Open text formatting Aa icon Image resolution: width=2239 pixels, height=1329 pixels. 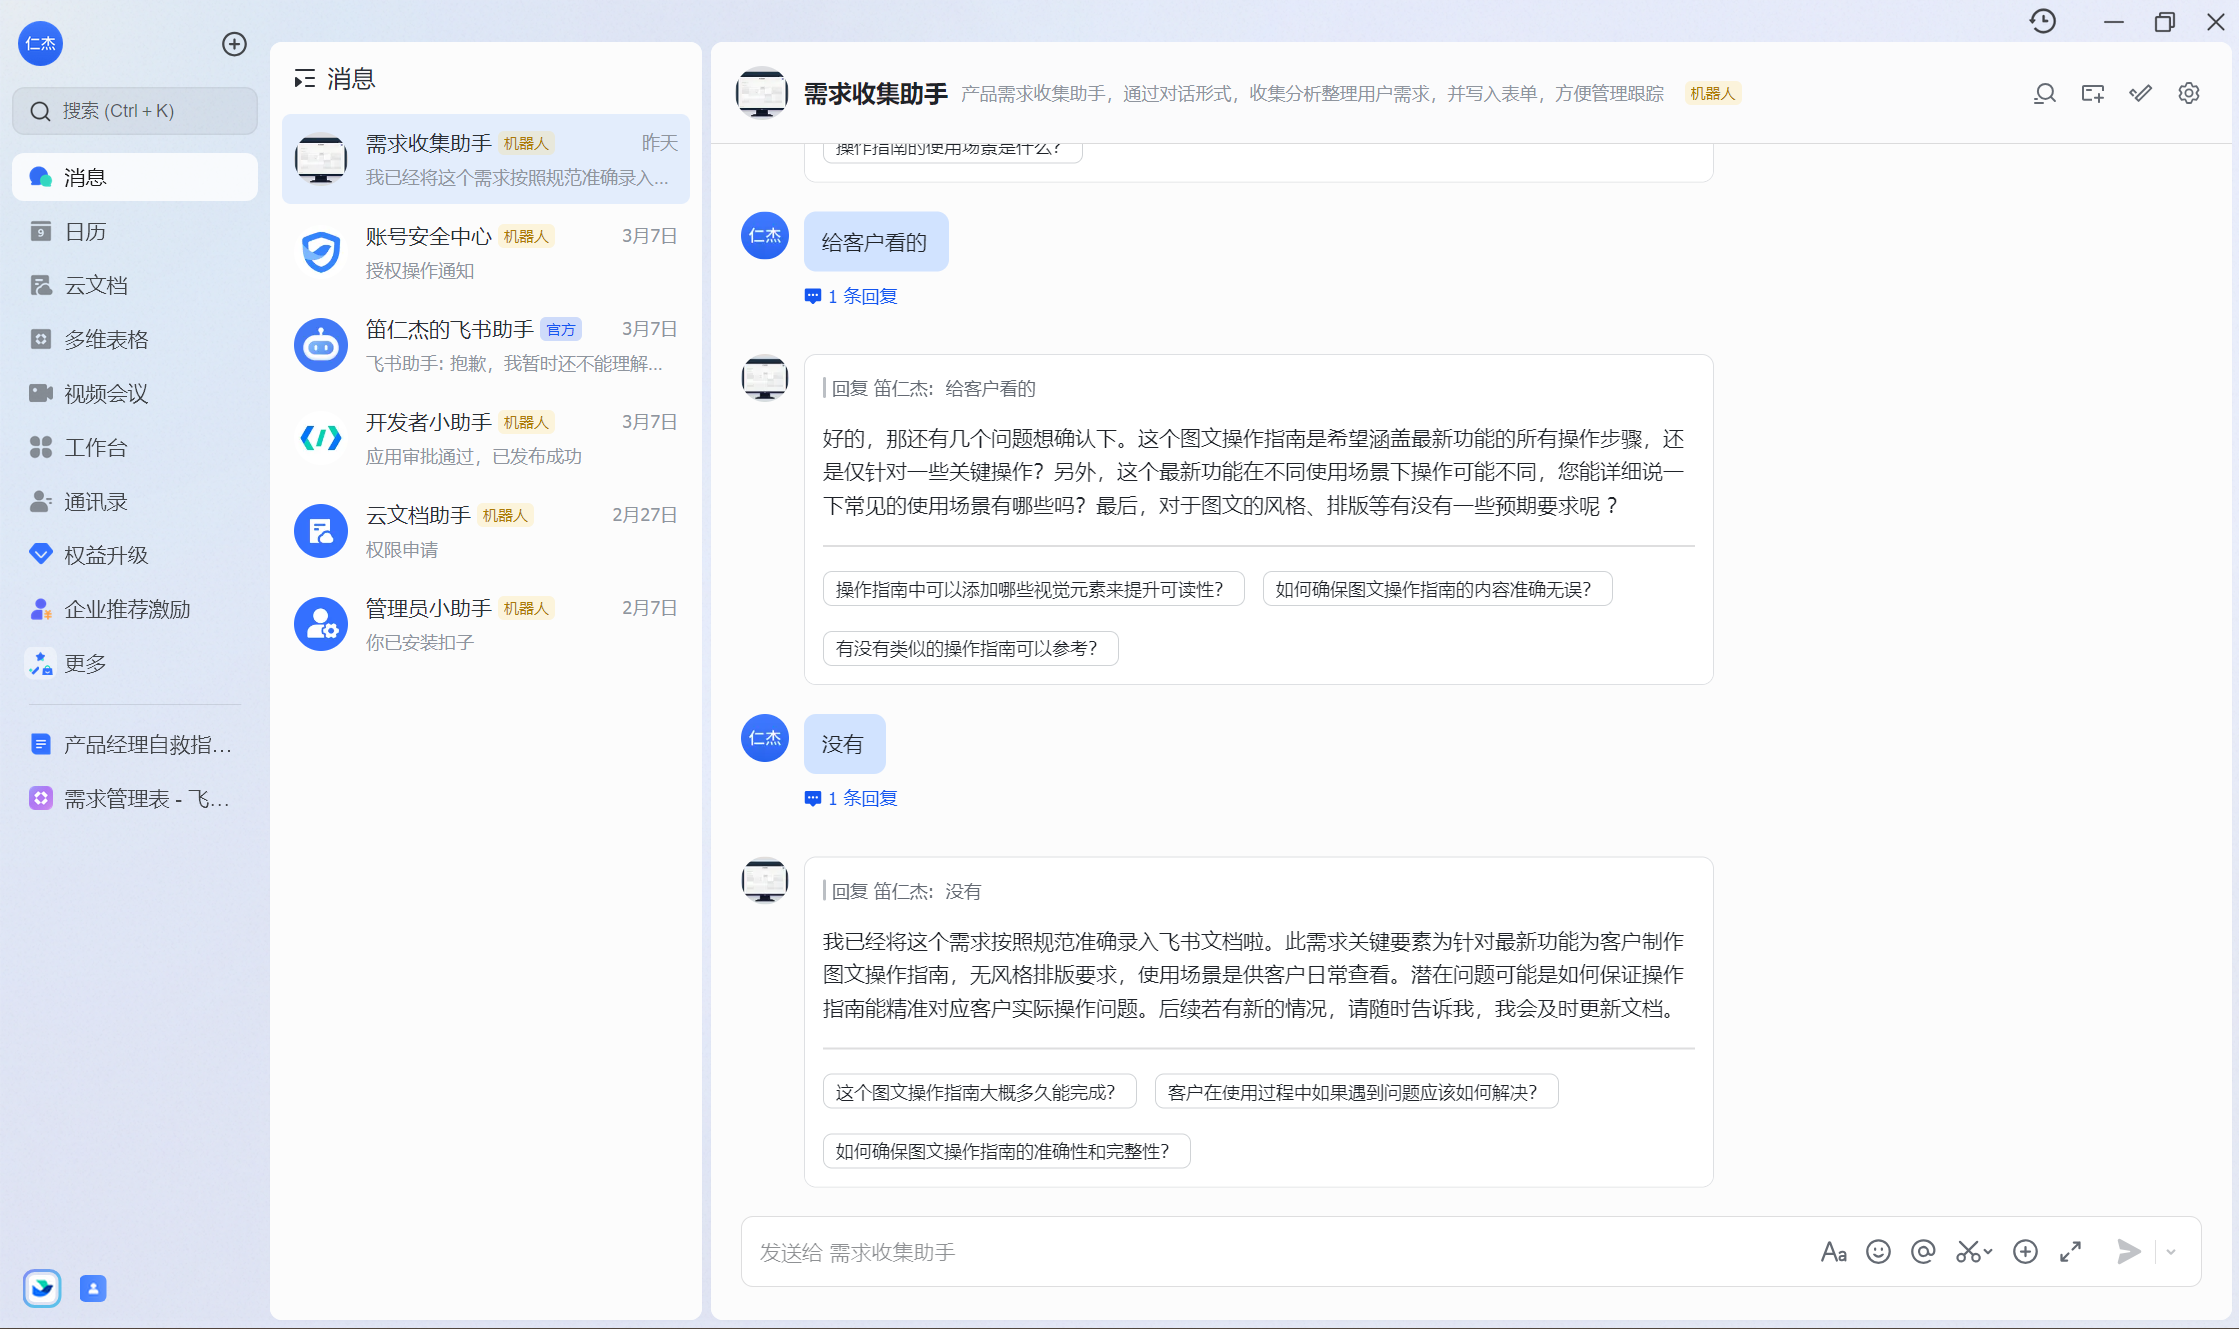point(1833,1251)
